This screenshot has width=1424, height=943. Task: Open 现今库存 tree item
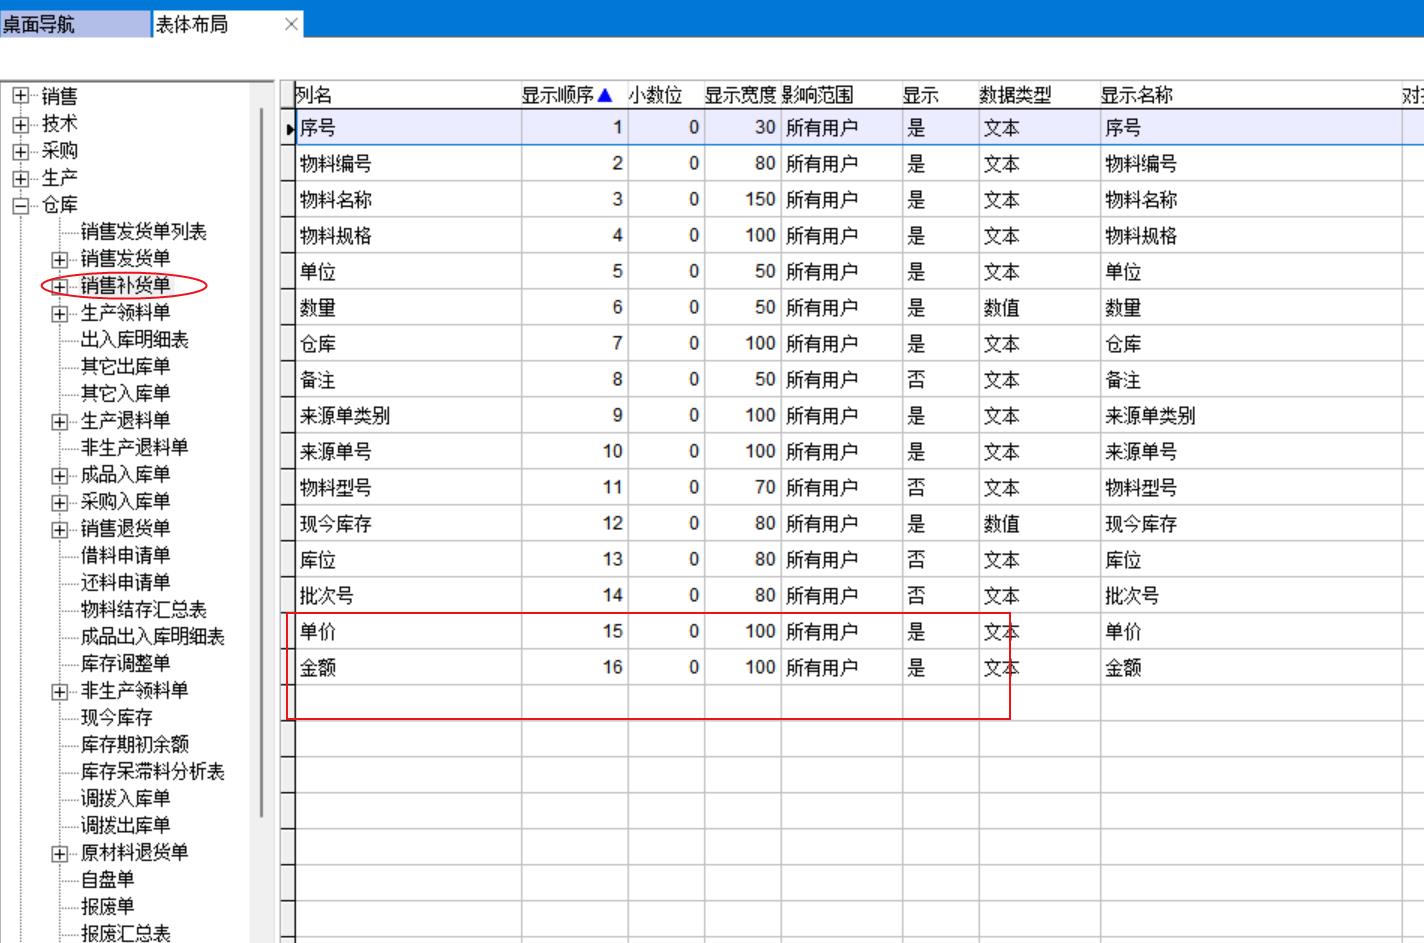pos(116,718)
